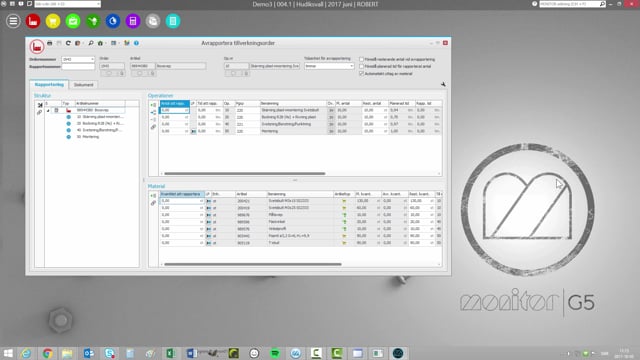Click the Material horizontal scrollbar

[x=253, y=264]
